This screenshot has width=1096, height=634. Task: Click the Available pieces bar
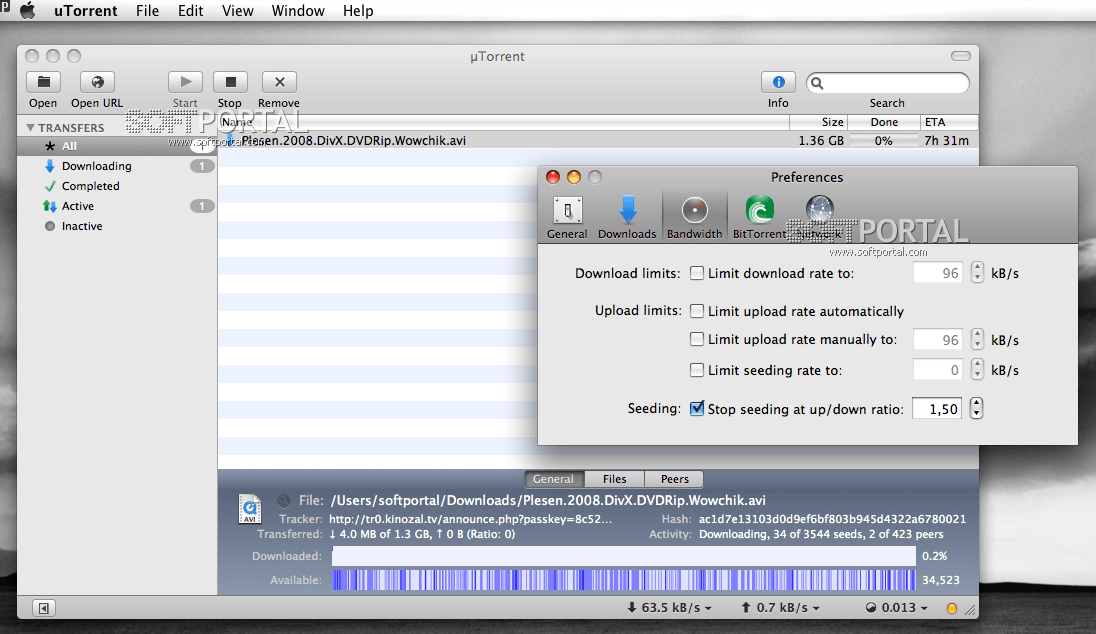[623, 580]
